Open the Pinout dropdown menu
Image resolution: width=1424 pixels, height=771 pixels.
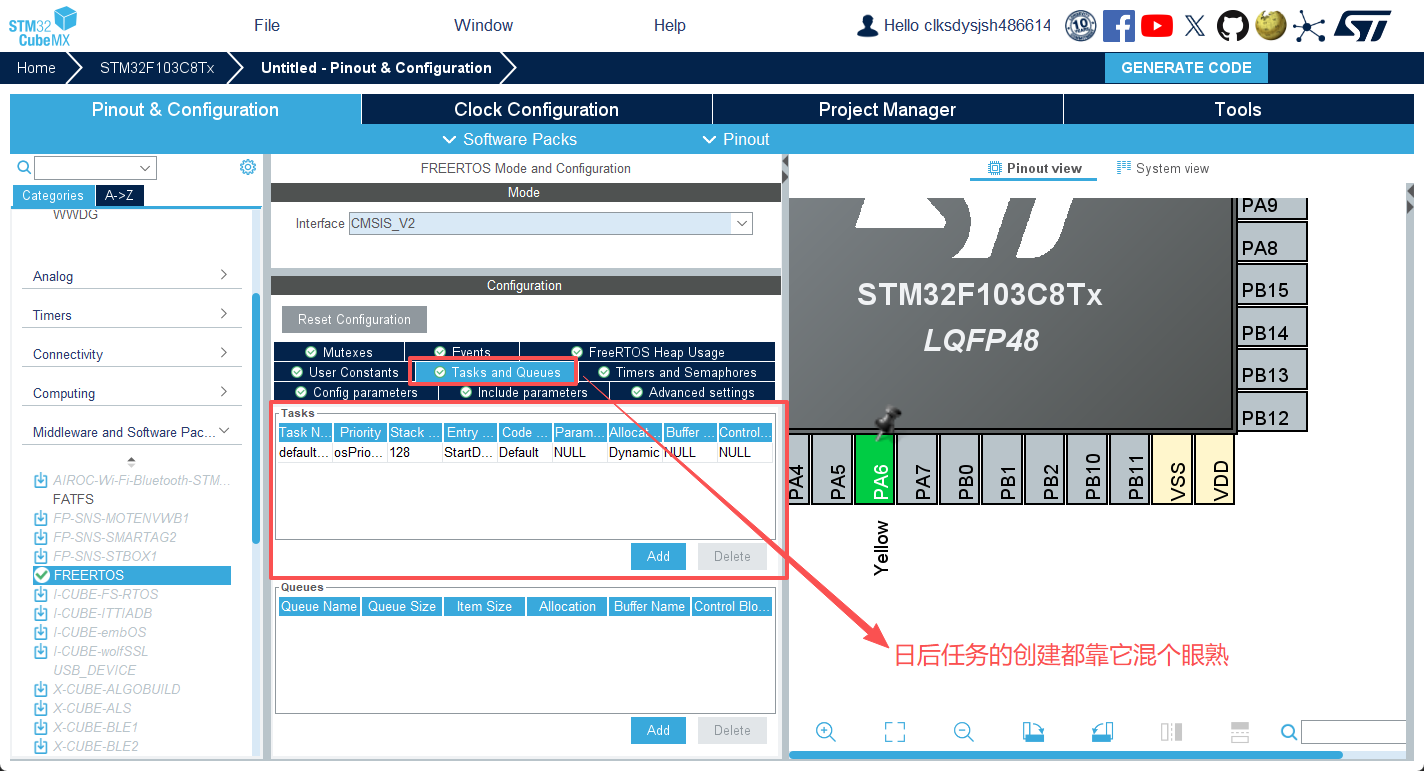[x=736, y=139]
